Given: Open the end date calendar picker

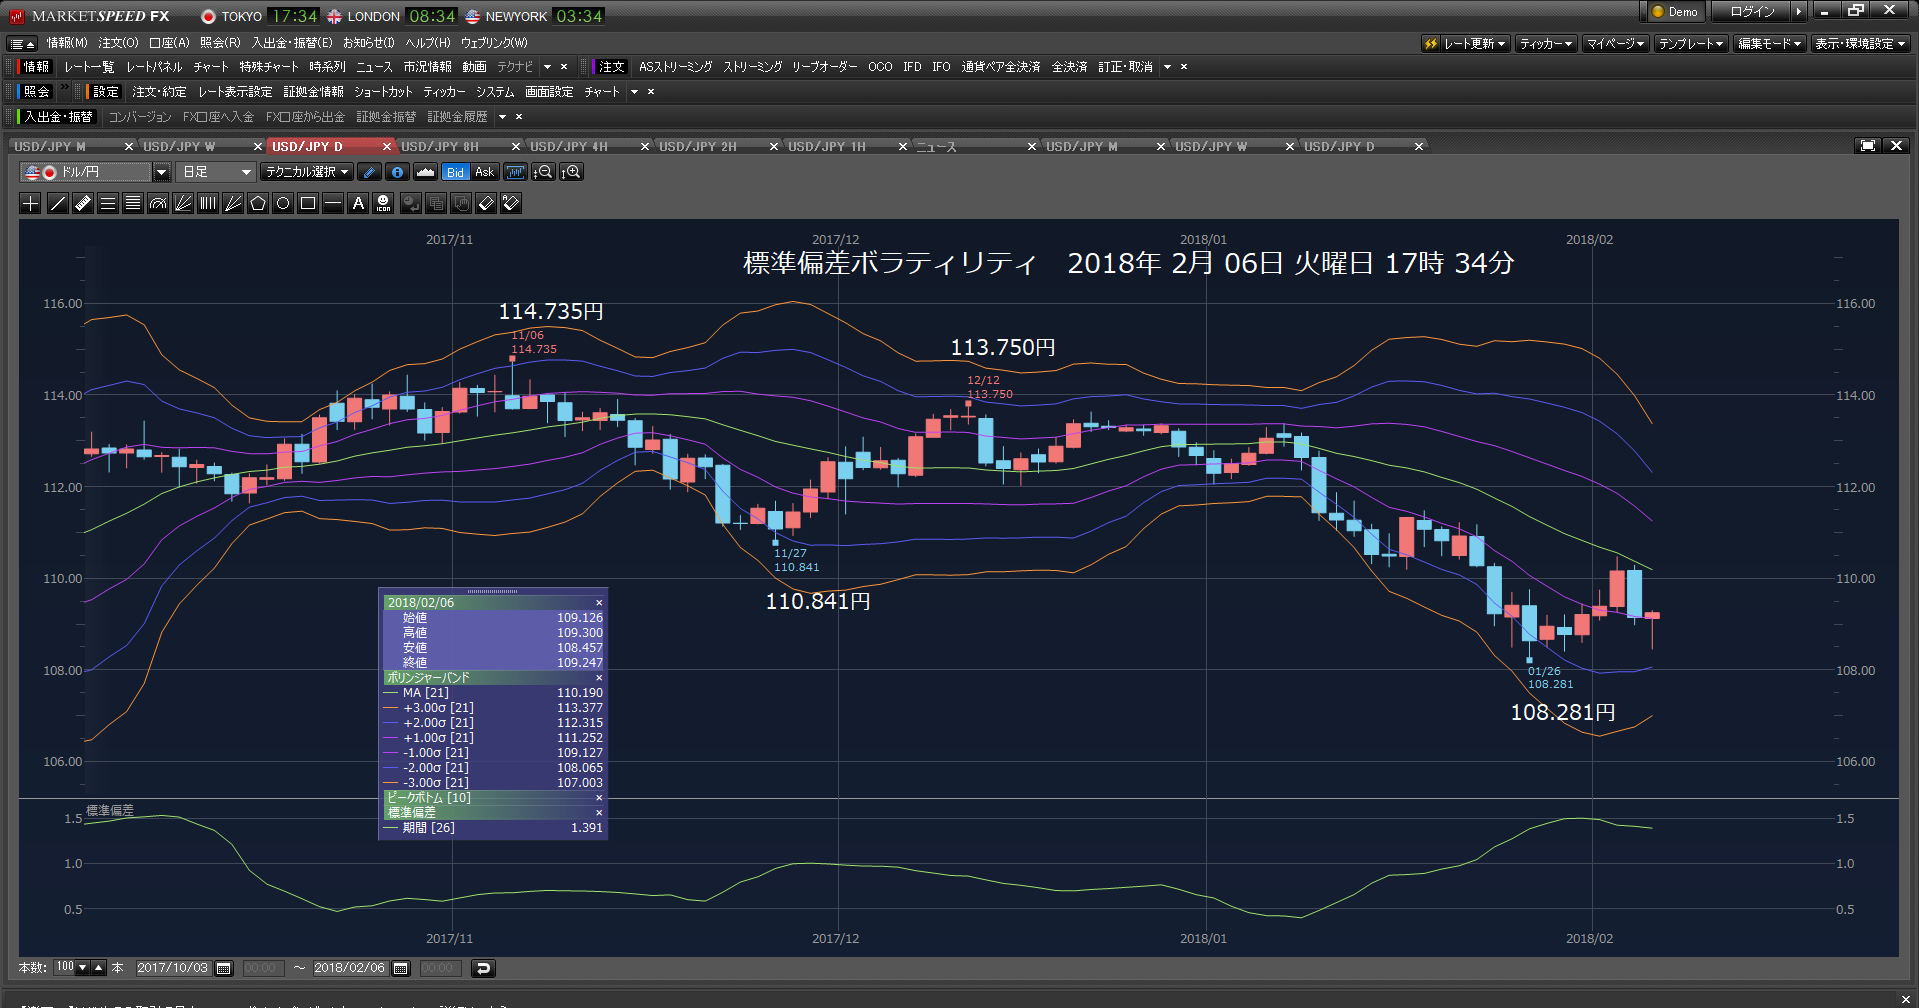Looking at the screenshot, I should click(401, 968).
